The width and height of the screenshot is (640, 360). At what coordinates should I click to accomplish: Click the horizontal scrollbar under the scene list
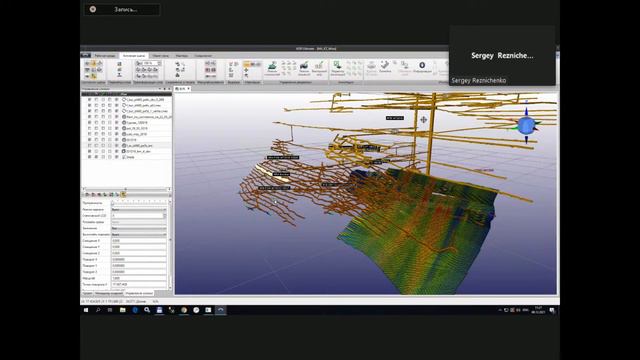126,189
